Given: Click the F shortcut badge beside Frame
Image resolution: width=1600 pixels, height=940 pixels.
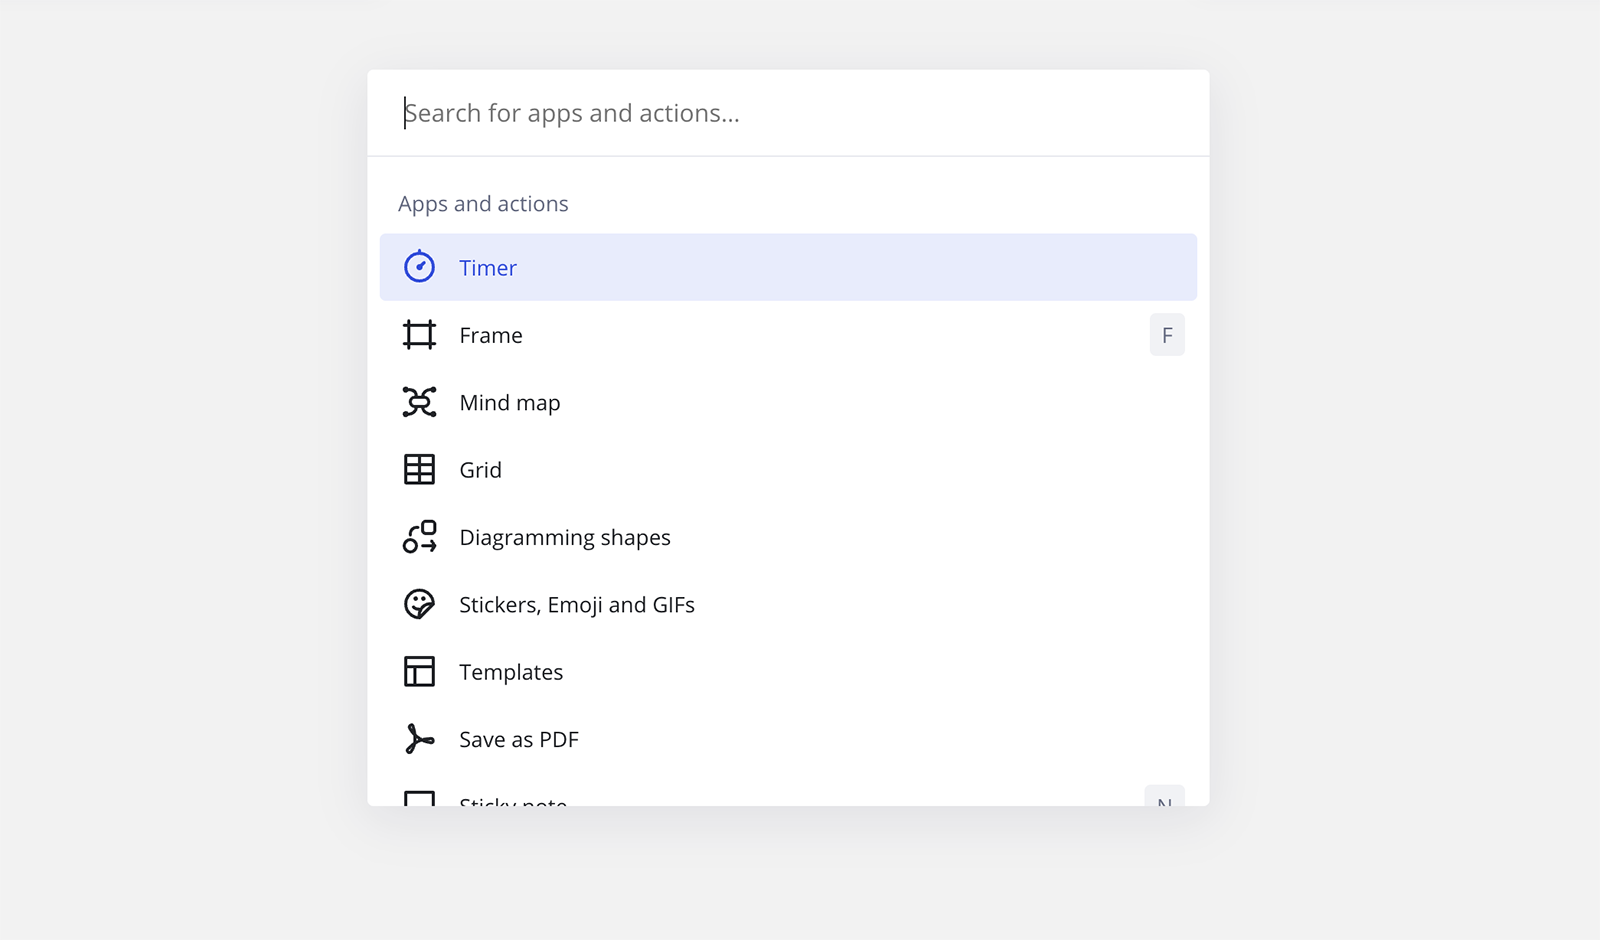Looking at the screenshot, I should [1167, 335].
